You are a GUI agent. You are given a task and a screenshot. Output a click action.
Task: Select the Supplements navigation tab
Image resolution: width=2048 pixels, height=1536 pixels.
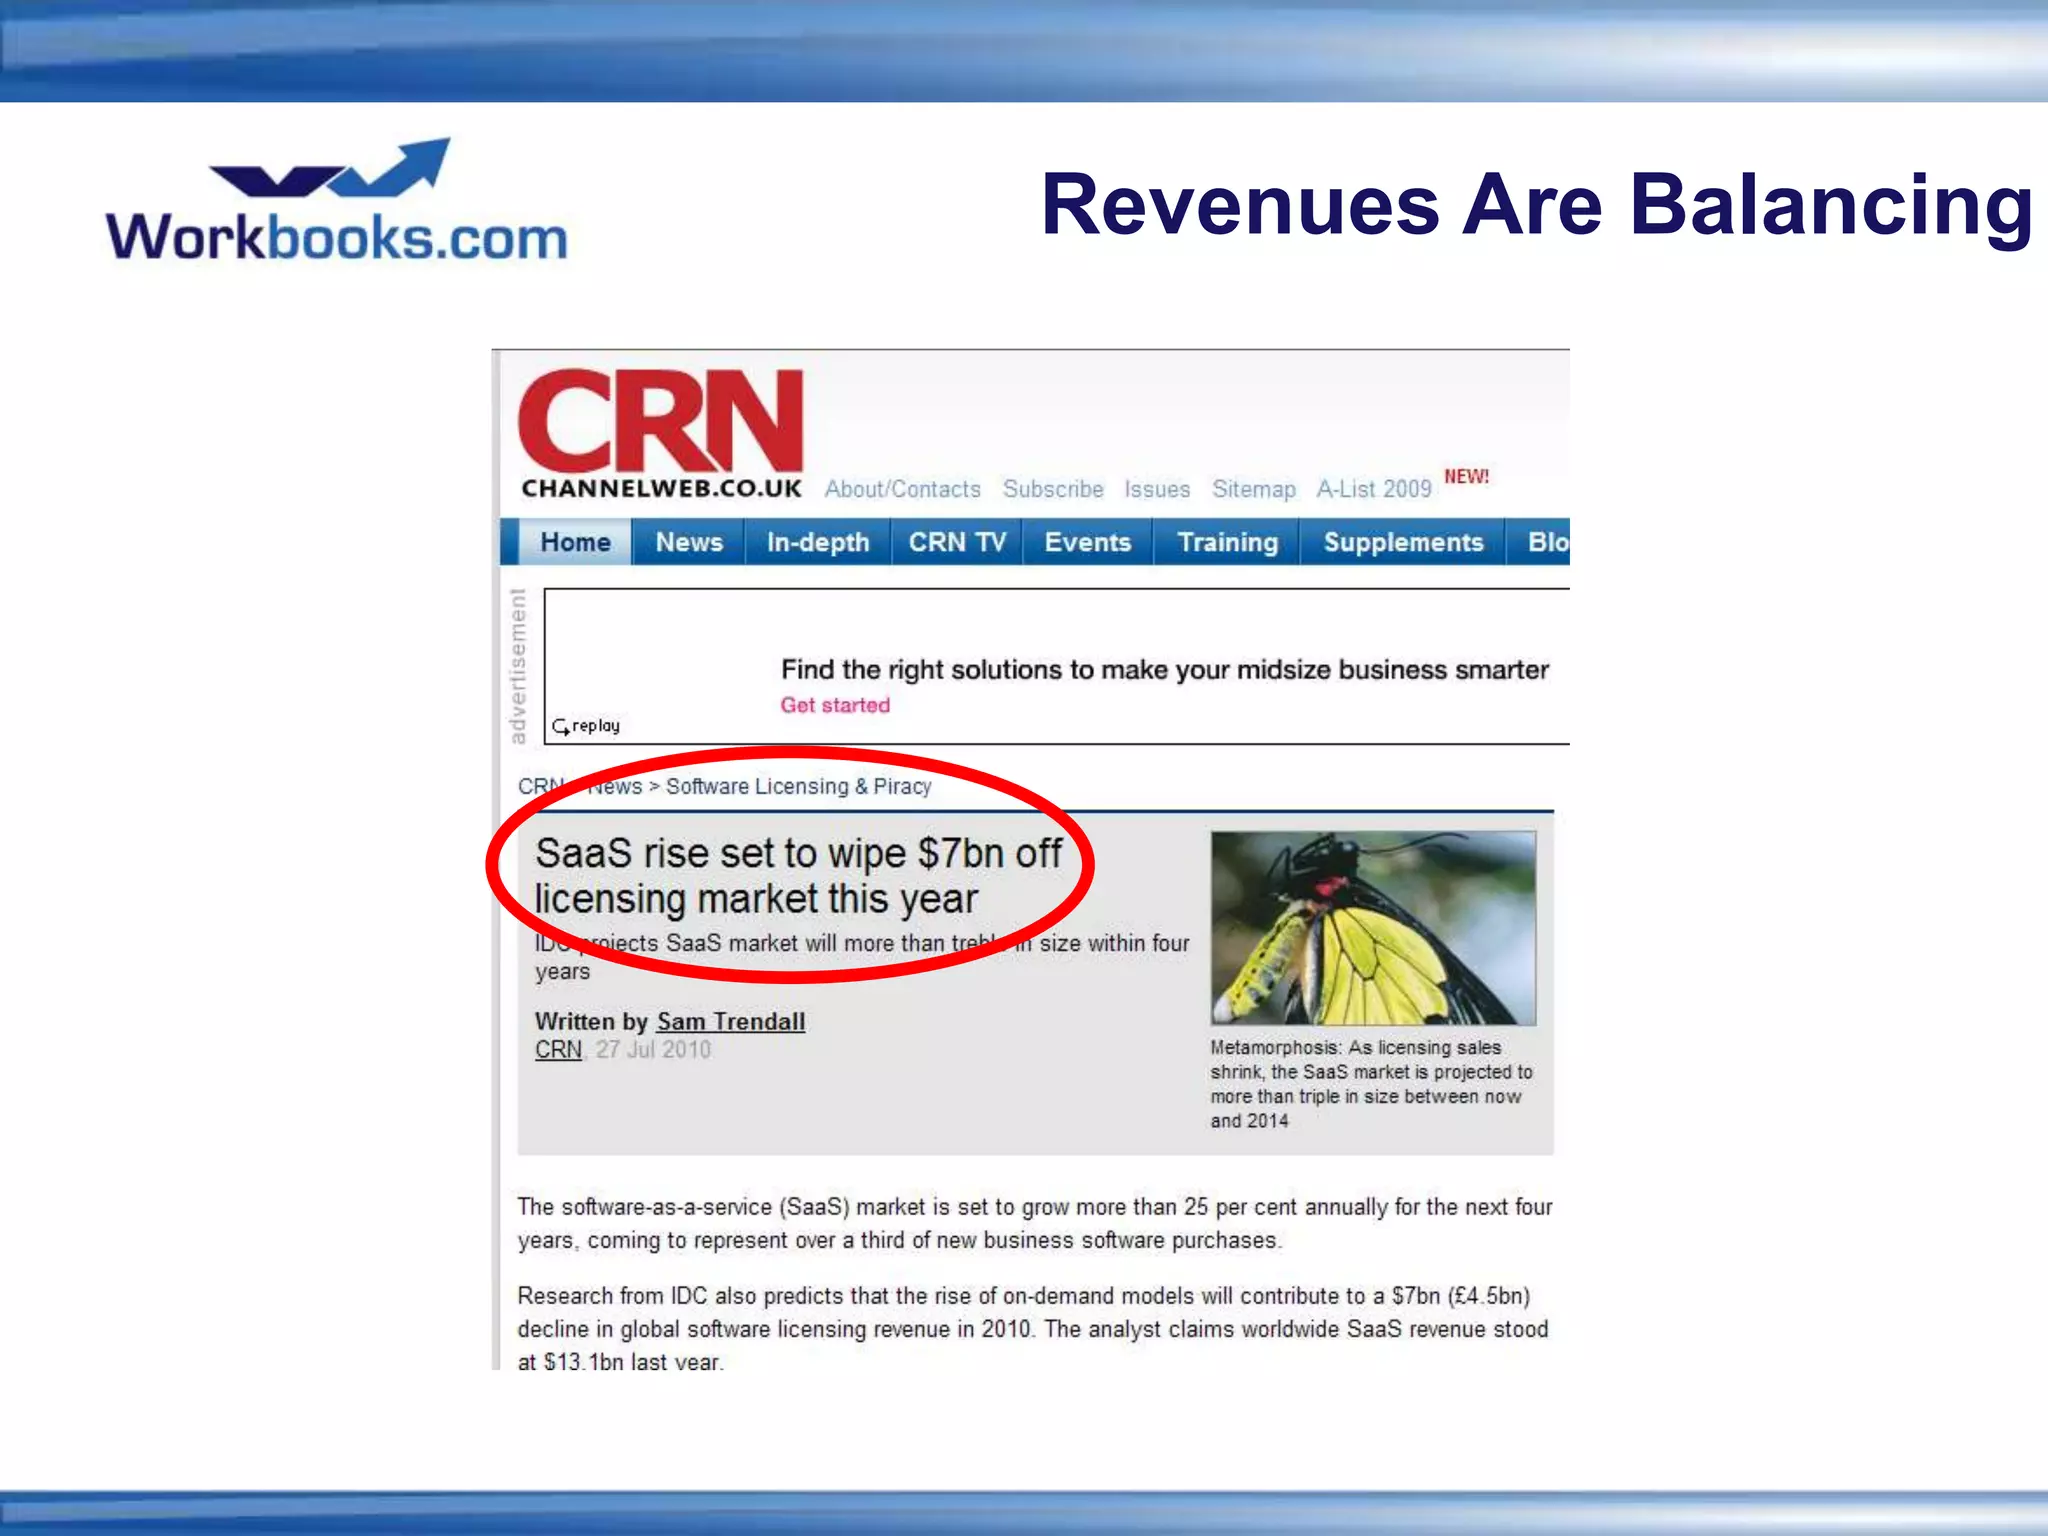[x=1403, y=542]
